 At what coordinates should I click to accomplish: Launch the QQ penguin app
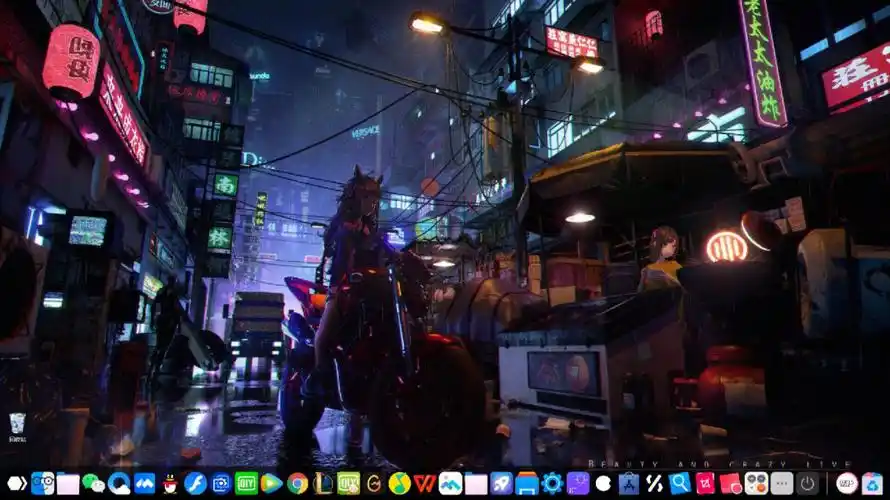click(170, 483)
